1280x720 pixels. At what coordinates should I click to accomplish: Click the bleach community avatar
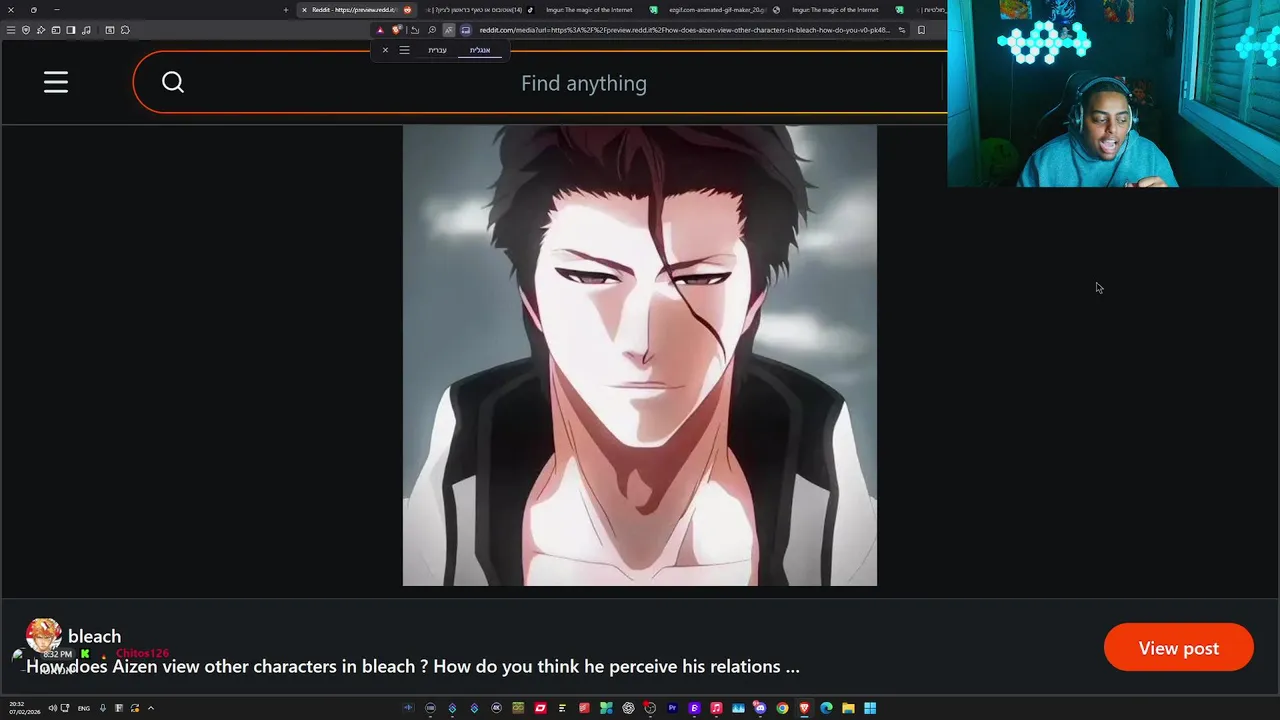(43, 635)
